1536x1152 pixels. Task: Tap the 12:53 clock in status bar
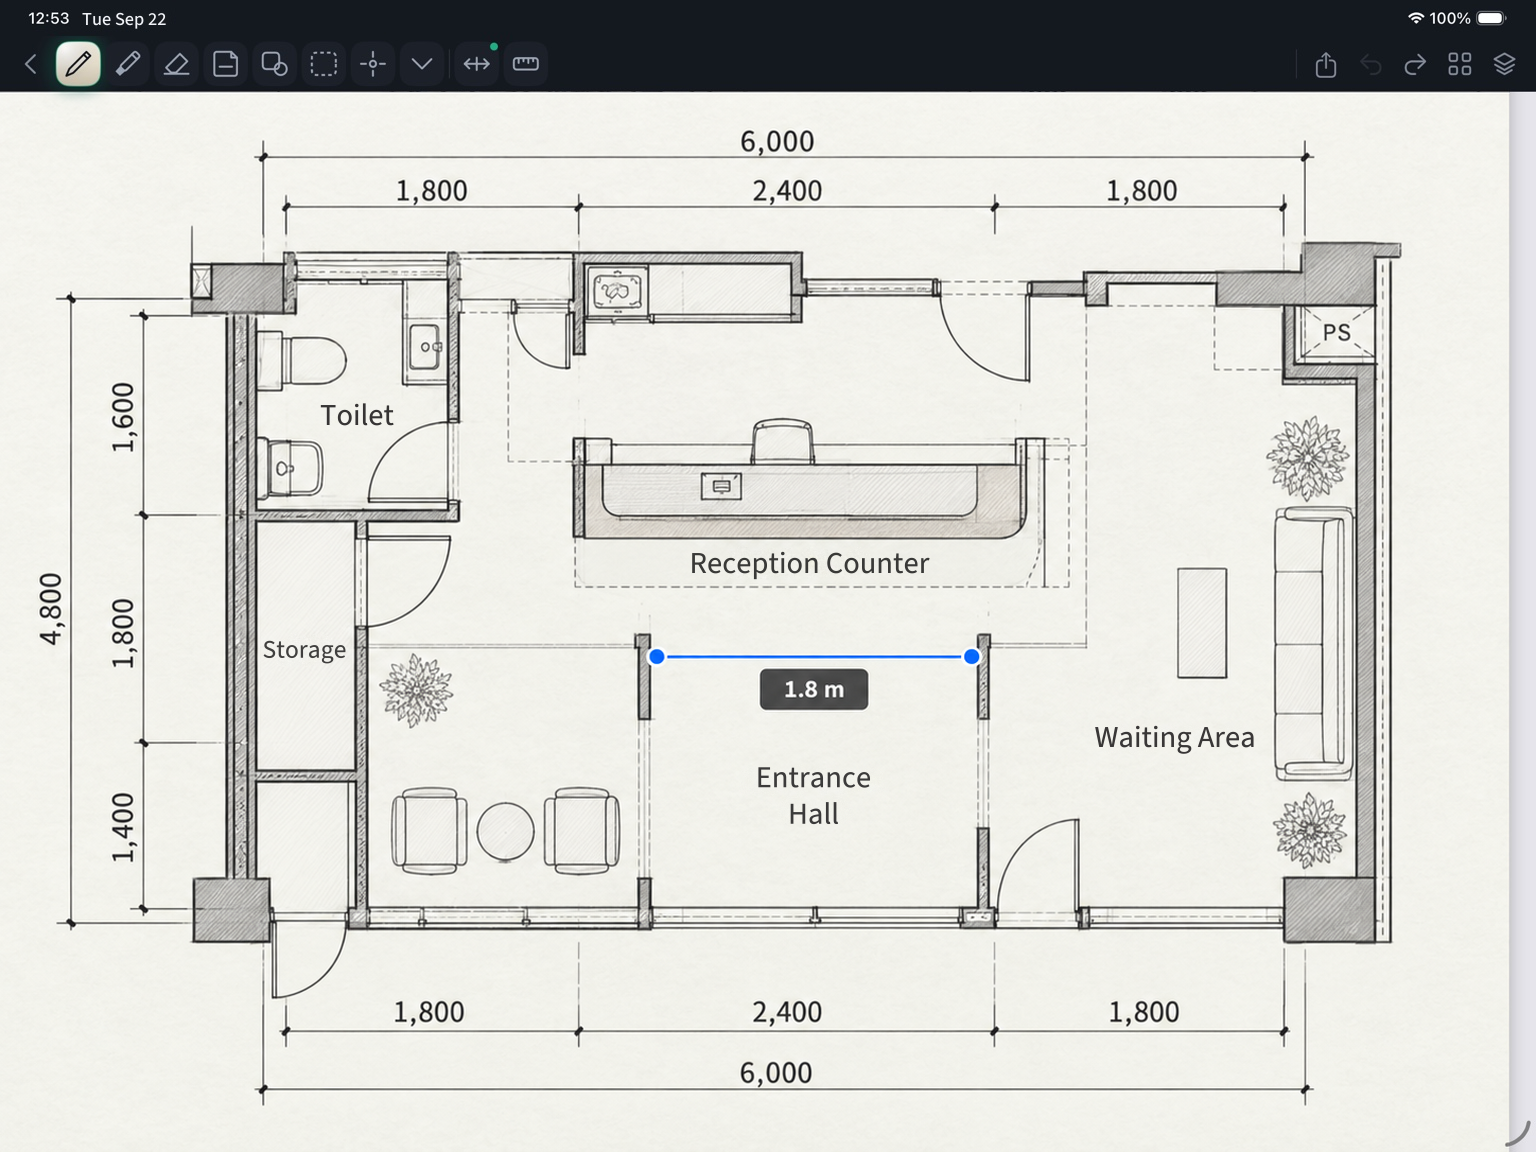click(x=49, y=18)
